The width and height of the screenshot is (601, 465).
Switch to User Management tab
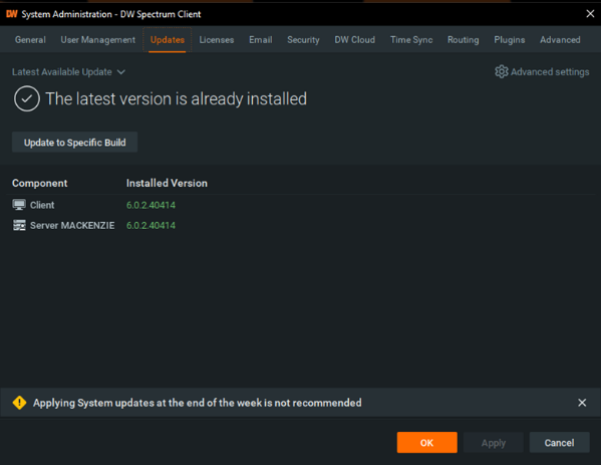(x=98, y=40)
